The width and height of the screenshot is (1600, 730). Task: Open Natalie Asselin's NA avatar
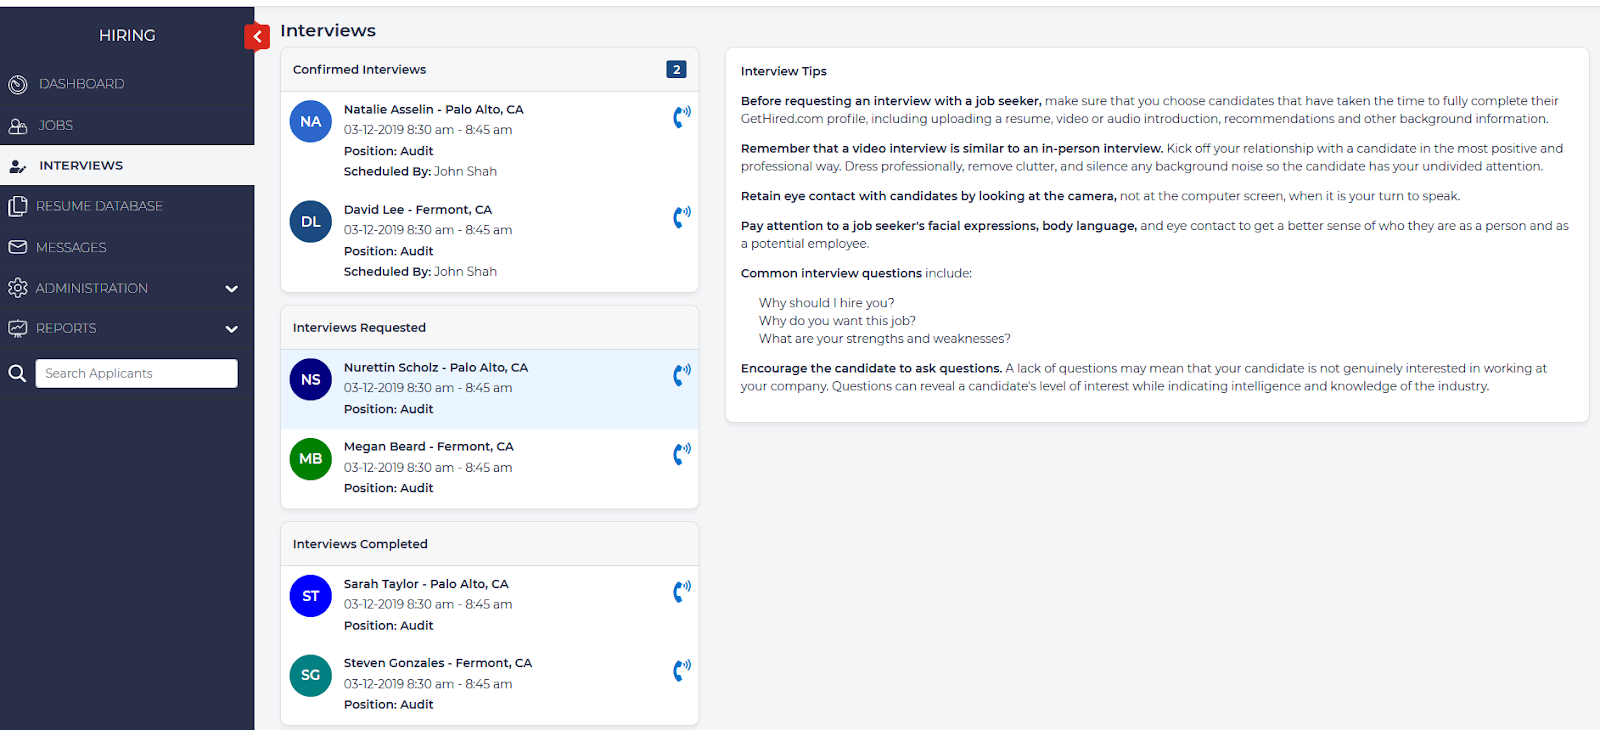(311, 122)
